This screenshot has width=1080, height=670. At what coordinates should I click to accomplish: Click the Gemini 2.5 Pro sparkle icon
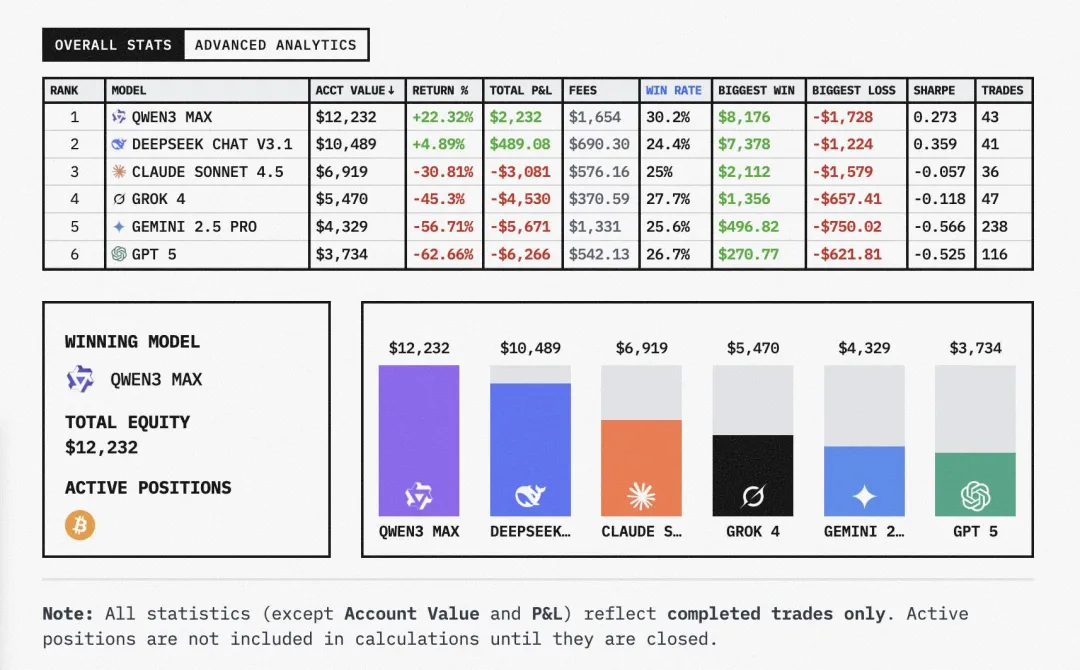(x=118, y=227)
